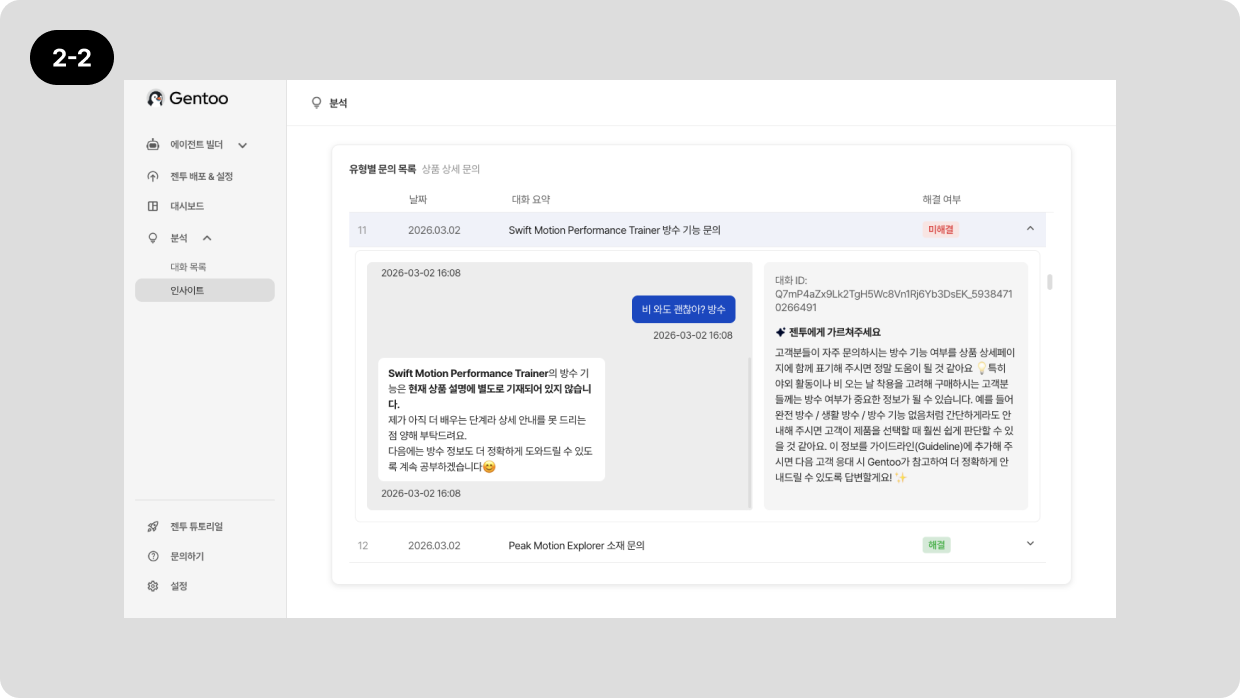Screen dimensions: 1240x698
Task: Click the rocket icon for 젠투 튜토리얼
Action: 153,526
